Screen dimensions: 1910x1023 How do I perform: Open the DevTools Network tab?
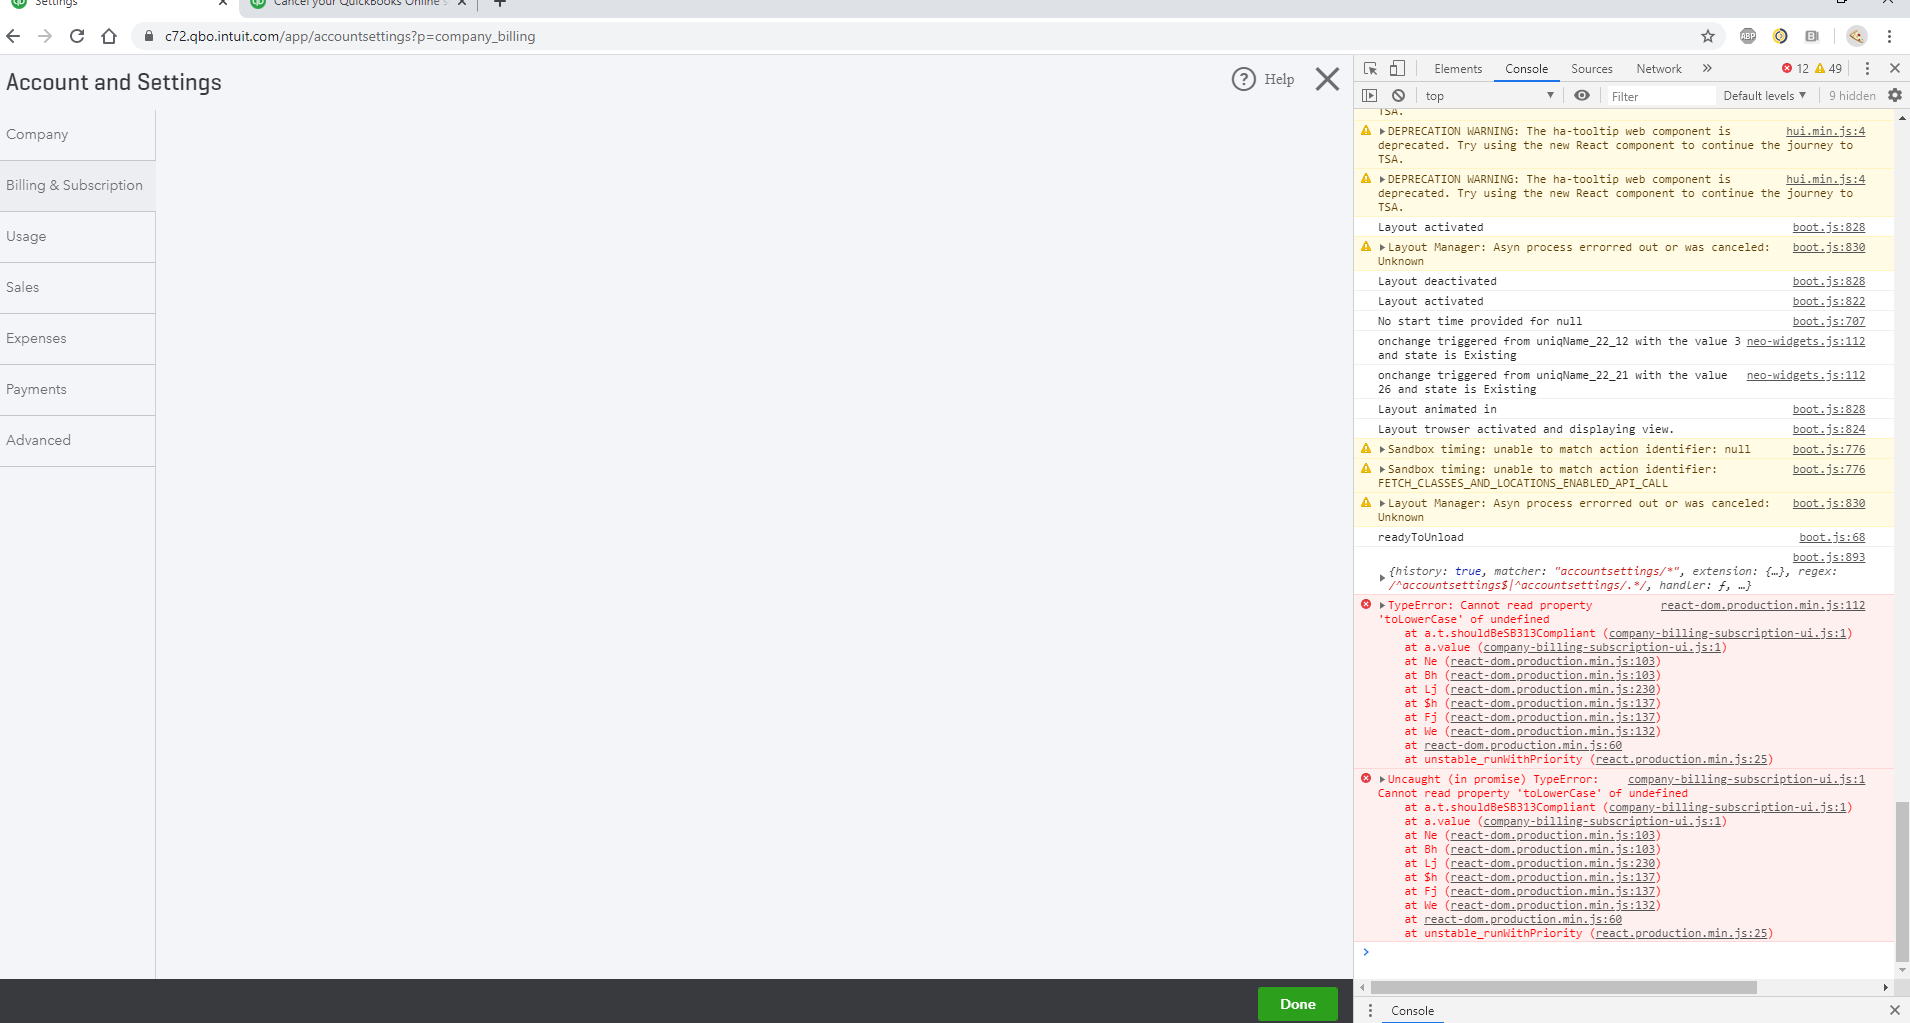click(1659, 68)
